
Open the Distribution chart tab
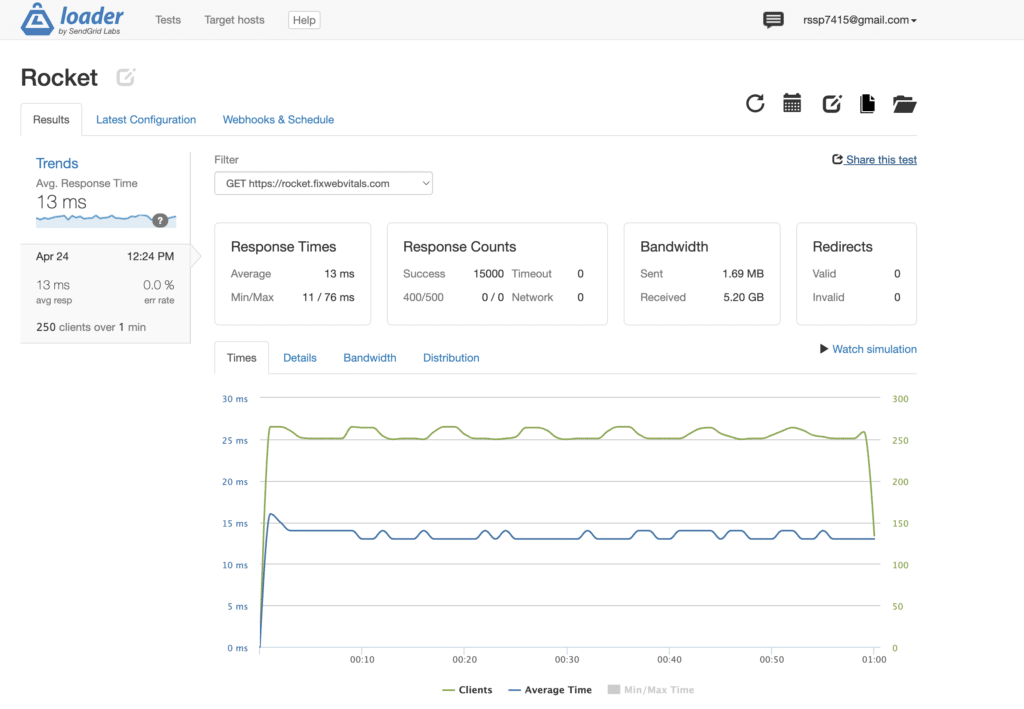coord(451,358)
